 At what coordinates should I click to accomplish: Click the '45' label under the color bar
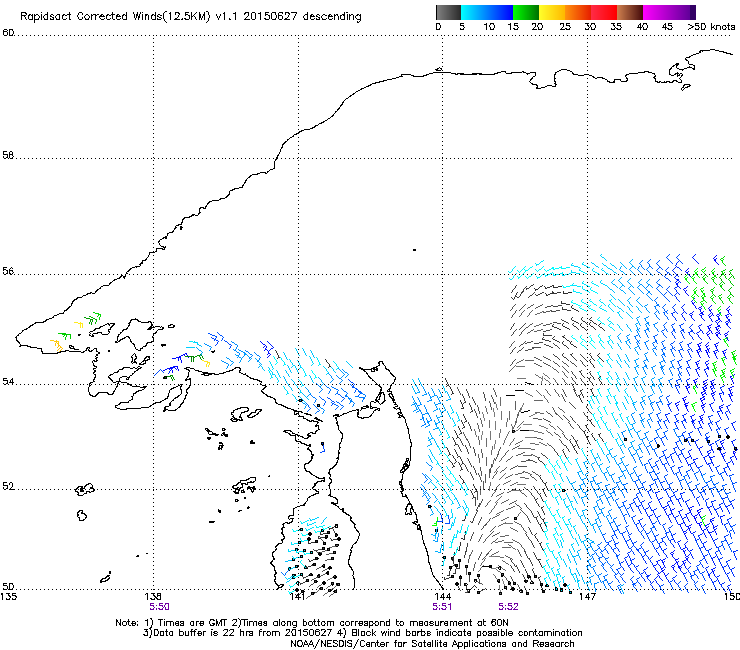click(667, 26)
